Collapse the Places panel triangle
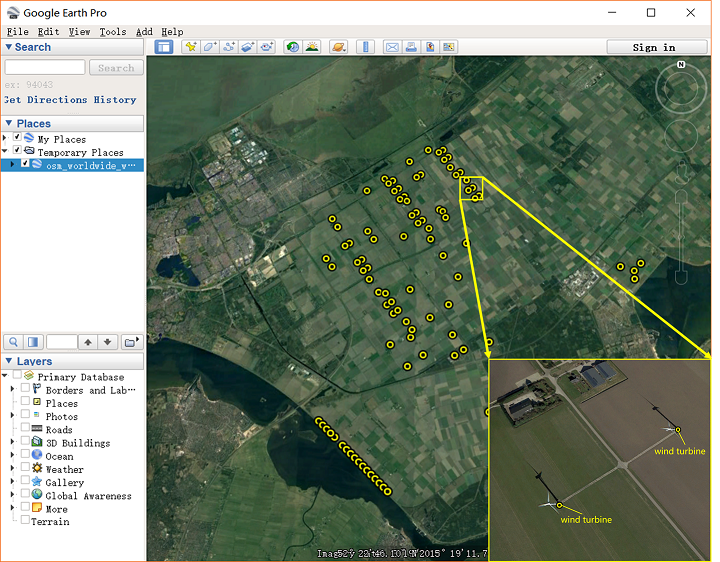720x562 pixels. (8, 123)
